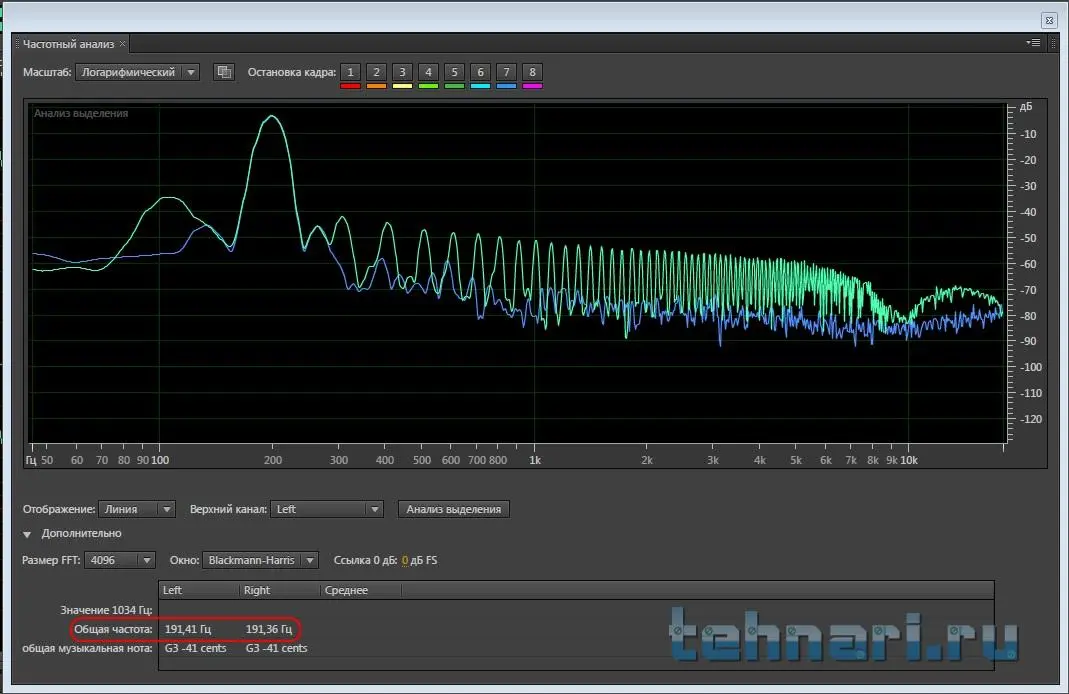The height and width of the screenshot is (694, 1069).
Task: Select the Частотный анализ panel tab
Action: (68, 44)
